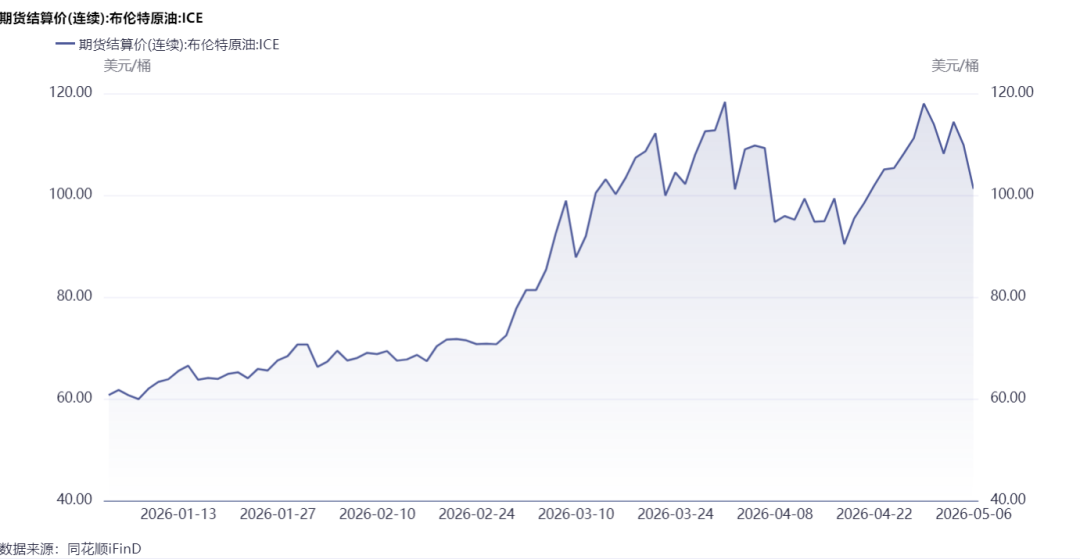The height and width of the screenshot is (559, 1080).
Task: Click the date label 2026-04-08
Action: [x=775, y=515]
